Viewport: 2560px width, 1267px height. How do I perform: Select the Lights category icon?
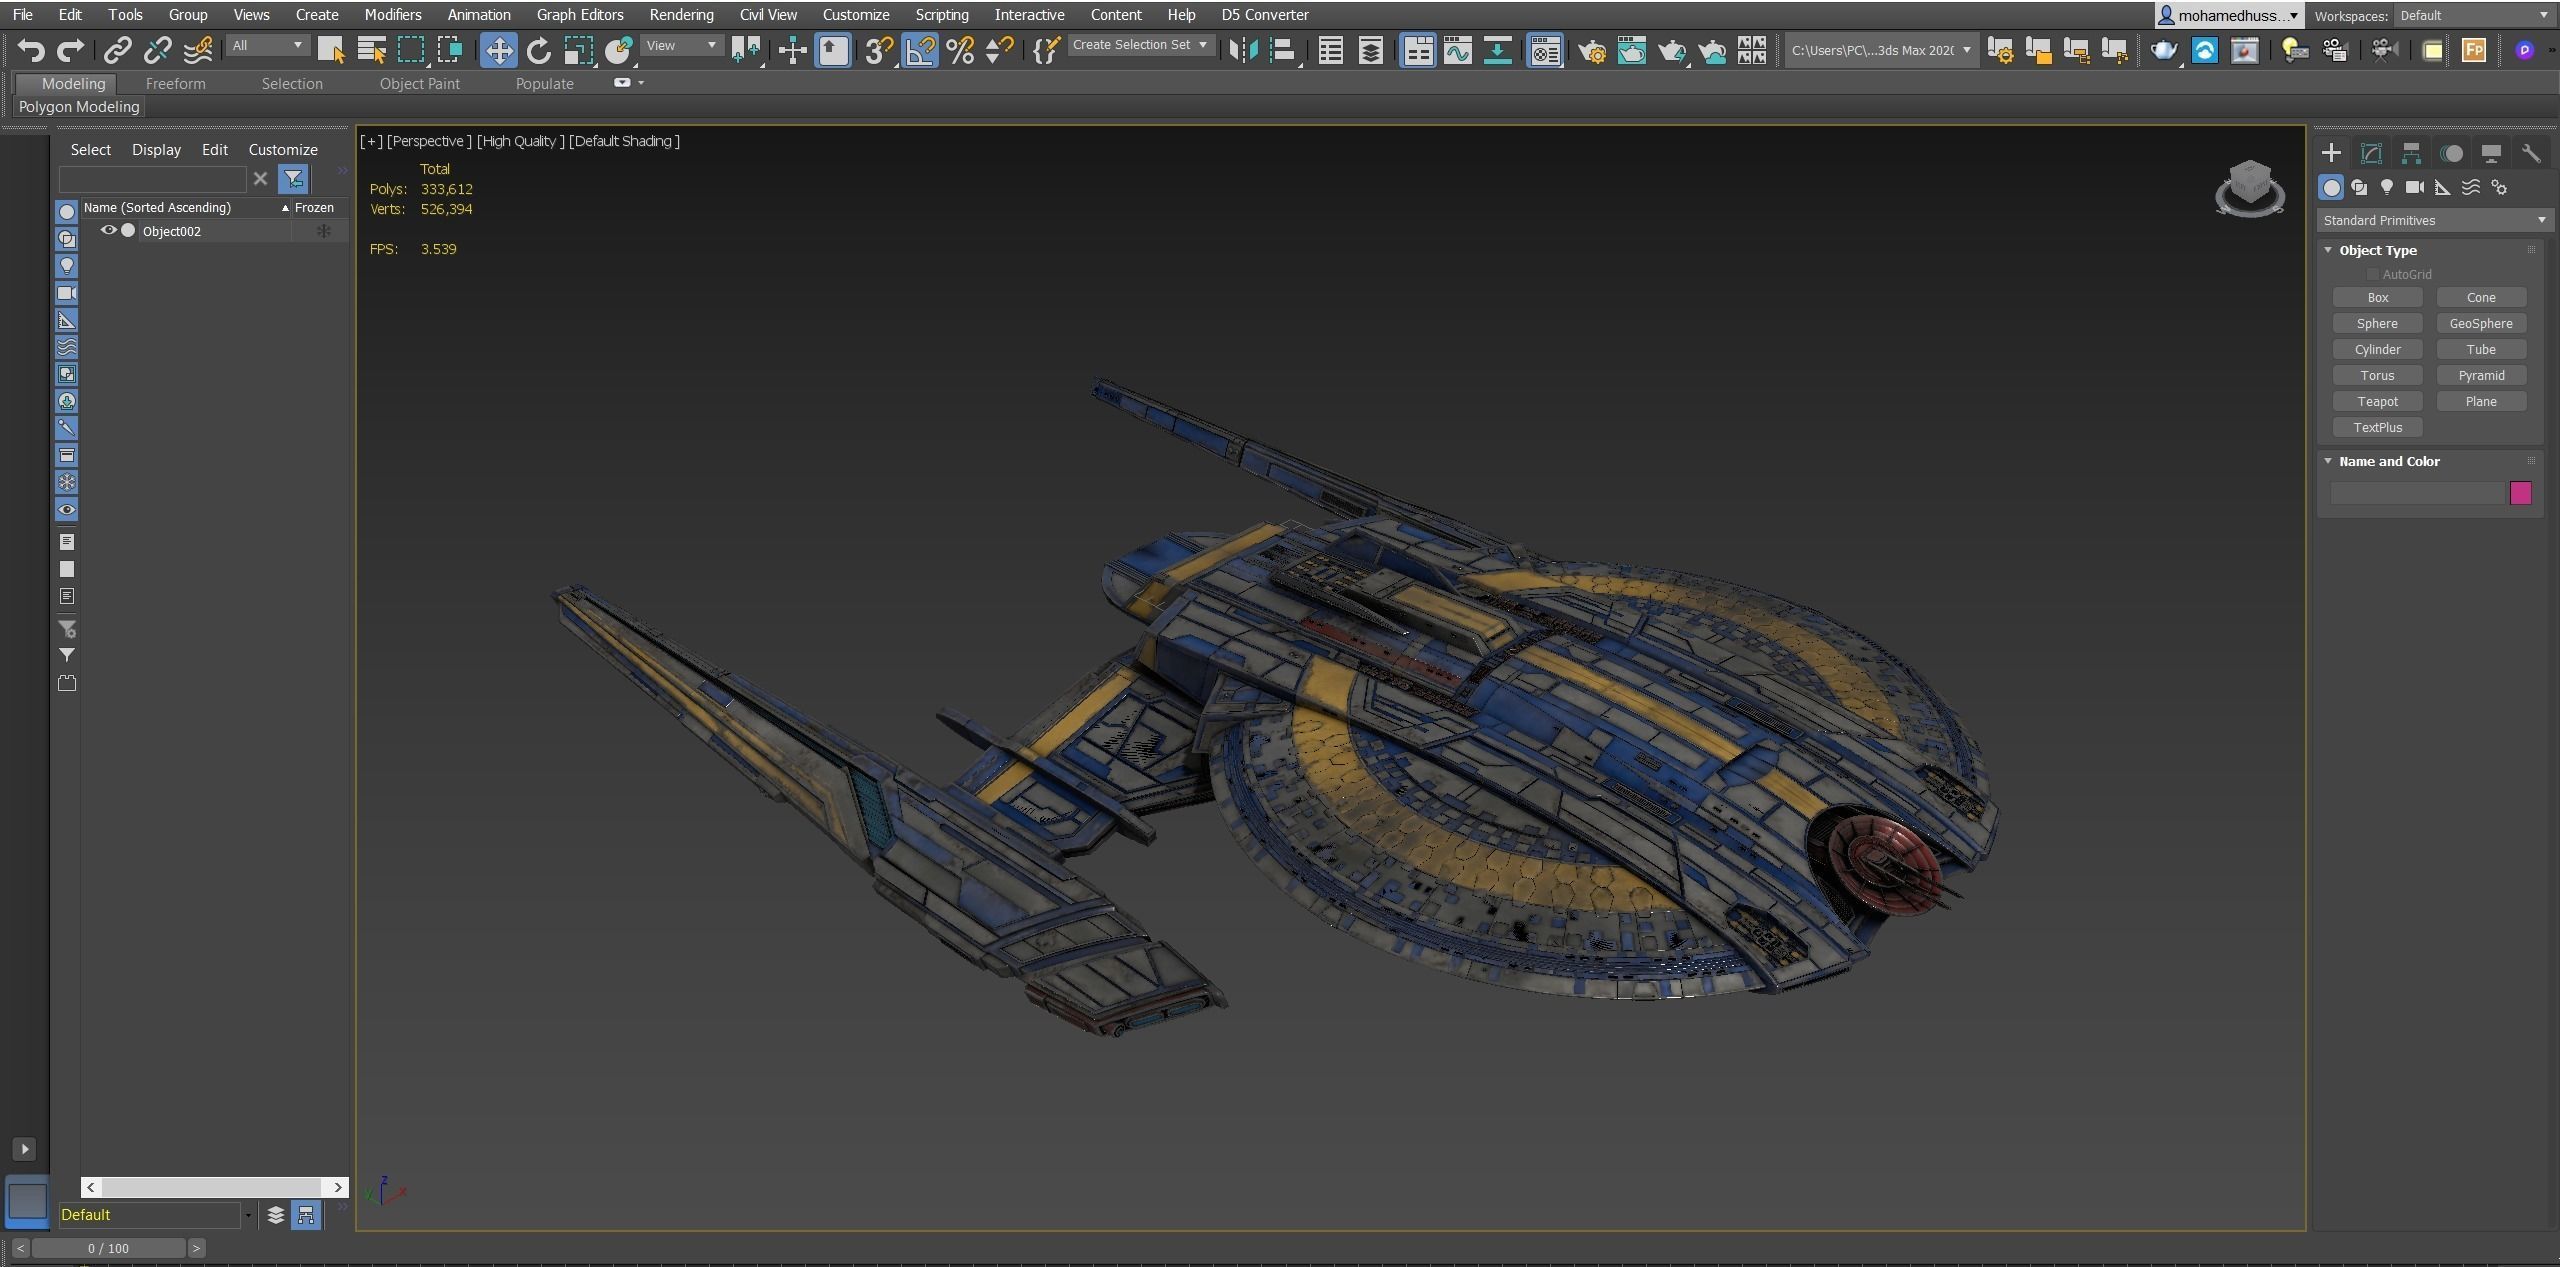[2387, 187]
